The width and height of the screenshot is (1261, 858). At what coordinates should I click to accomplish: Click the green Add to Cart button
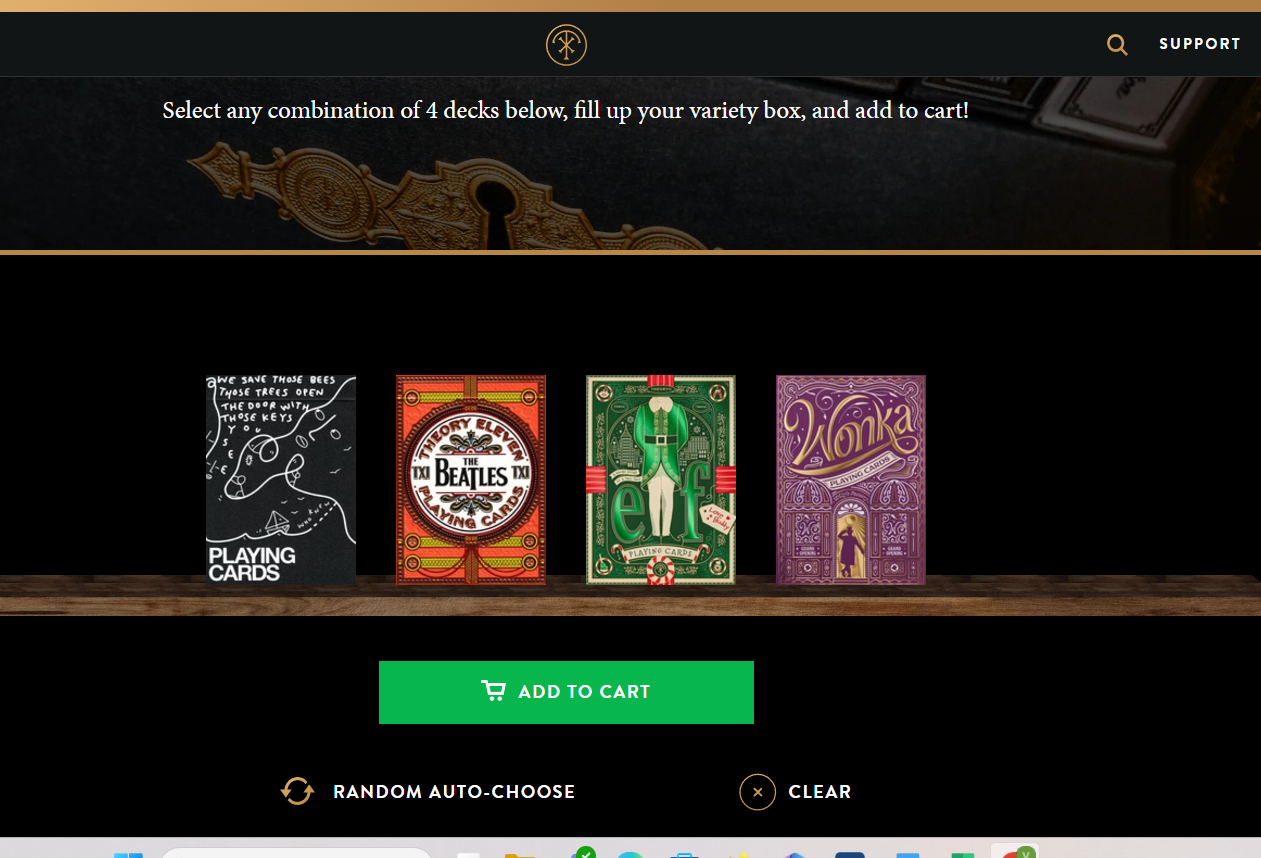coord(566,692)
